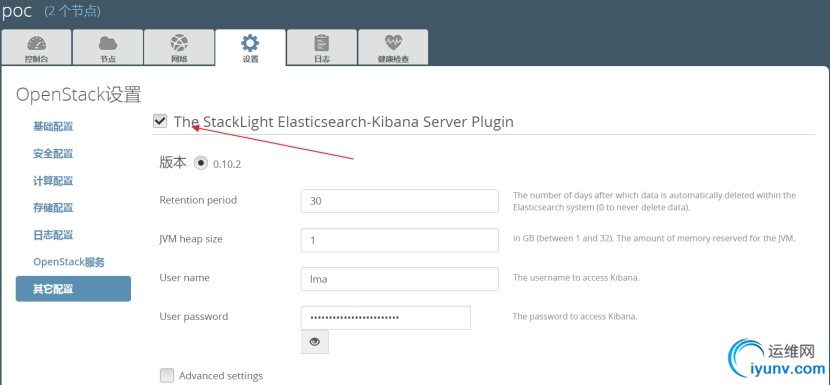
Task: Click the JVM heap size input
Action: click(x=400, y=240)
